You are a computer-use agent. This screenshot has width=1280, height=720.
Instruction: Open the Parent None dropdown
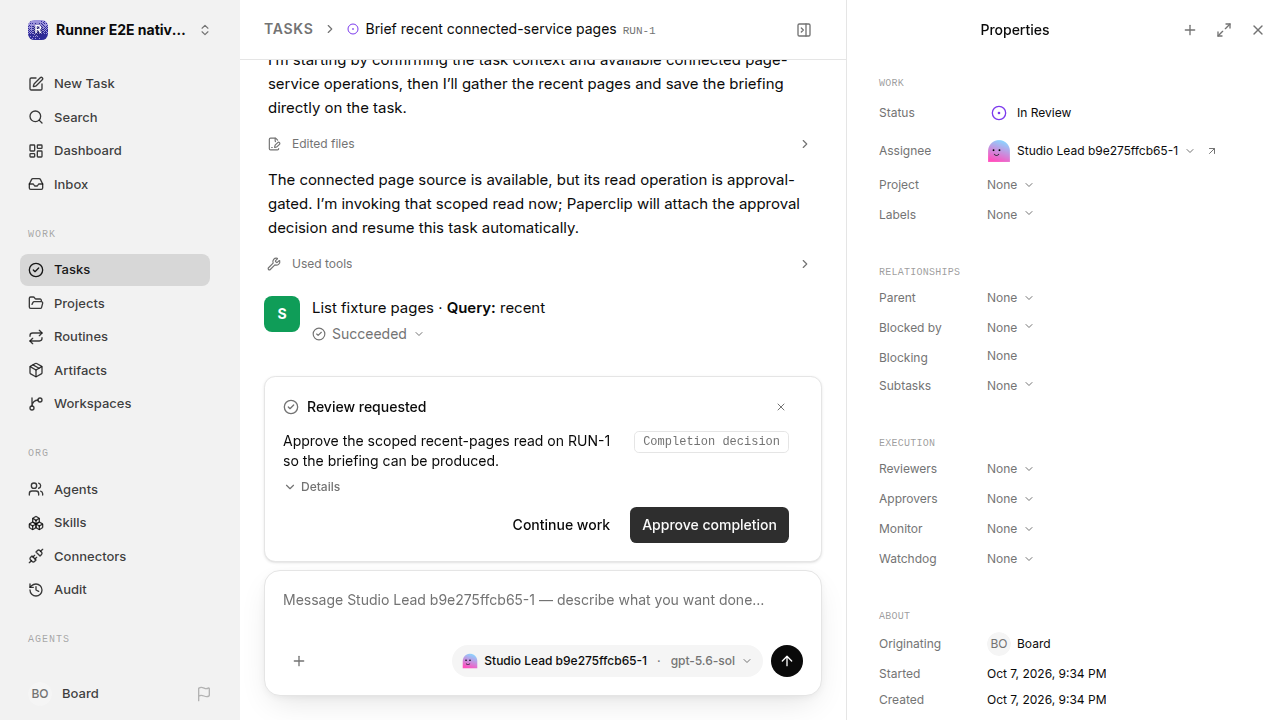pos(1010,298)
